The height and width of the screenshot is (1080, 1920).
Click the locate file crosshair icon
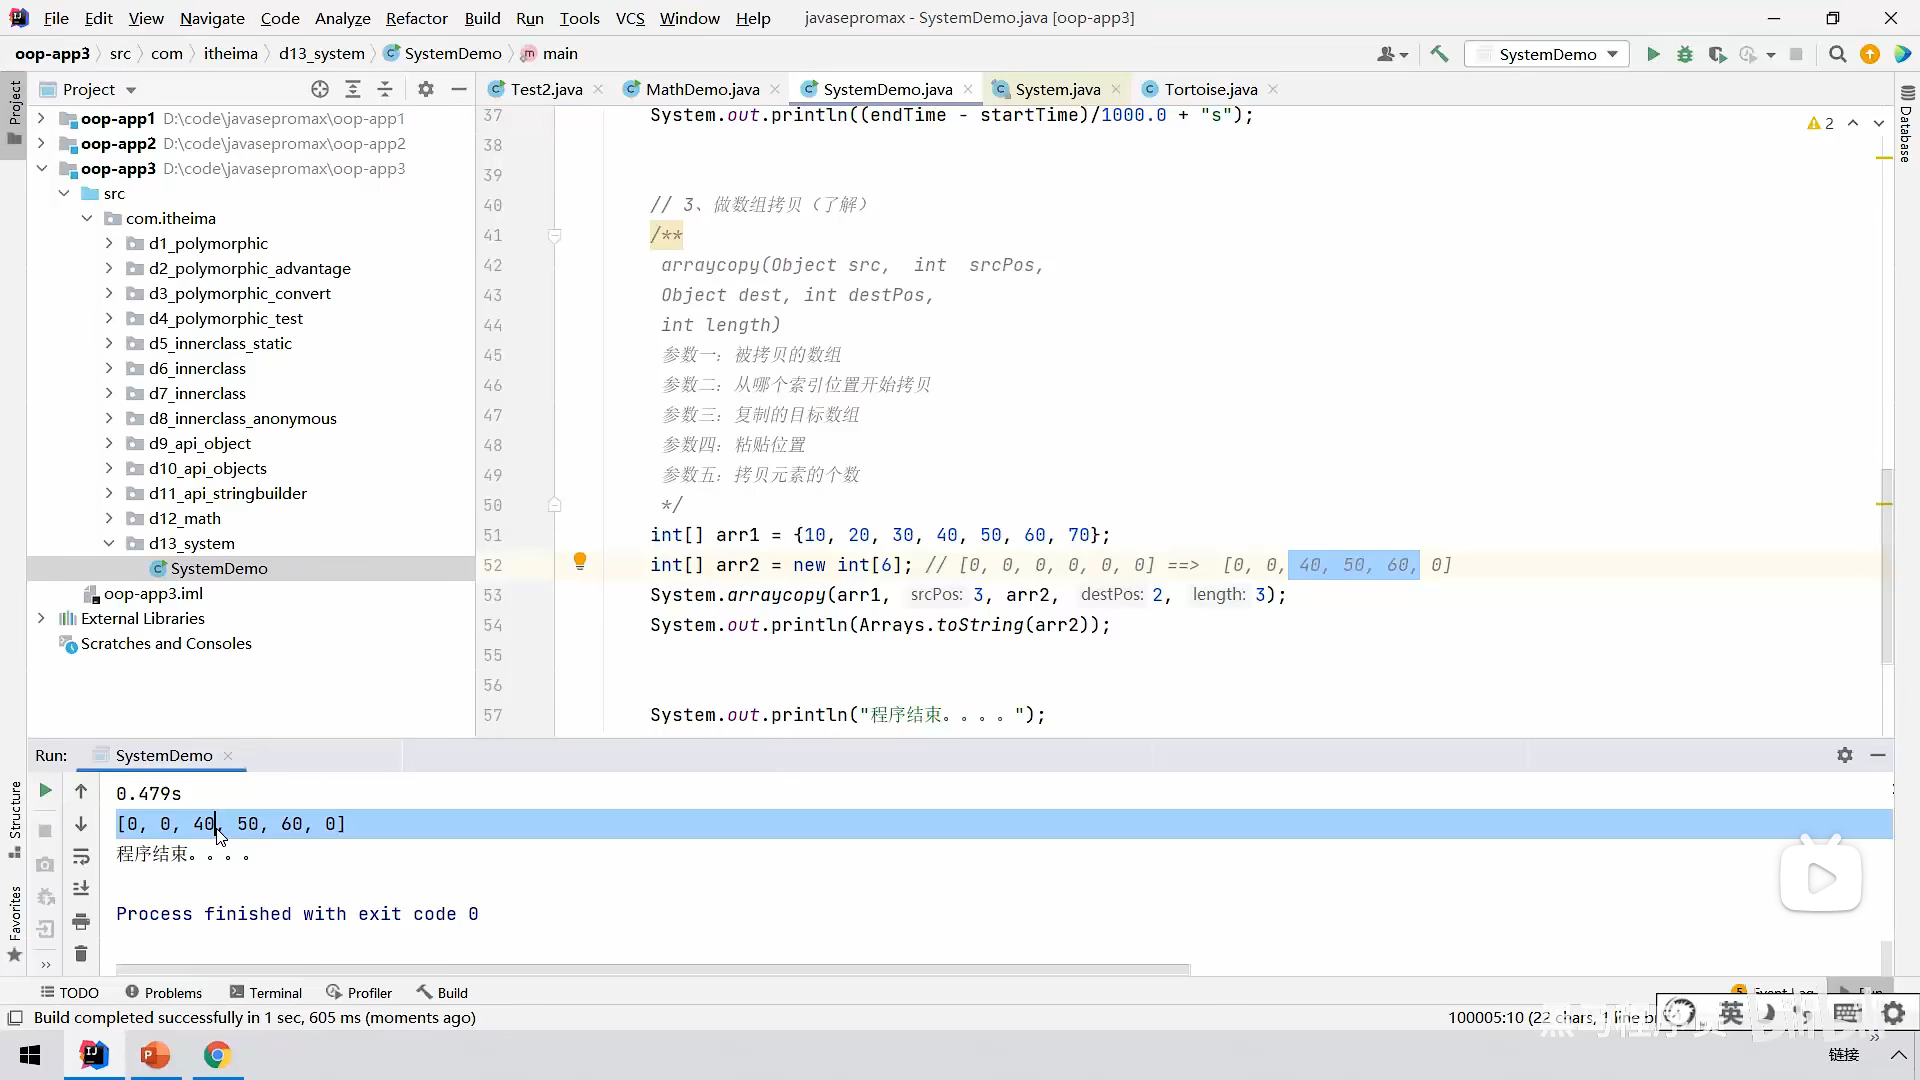point(320,89)
